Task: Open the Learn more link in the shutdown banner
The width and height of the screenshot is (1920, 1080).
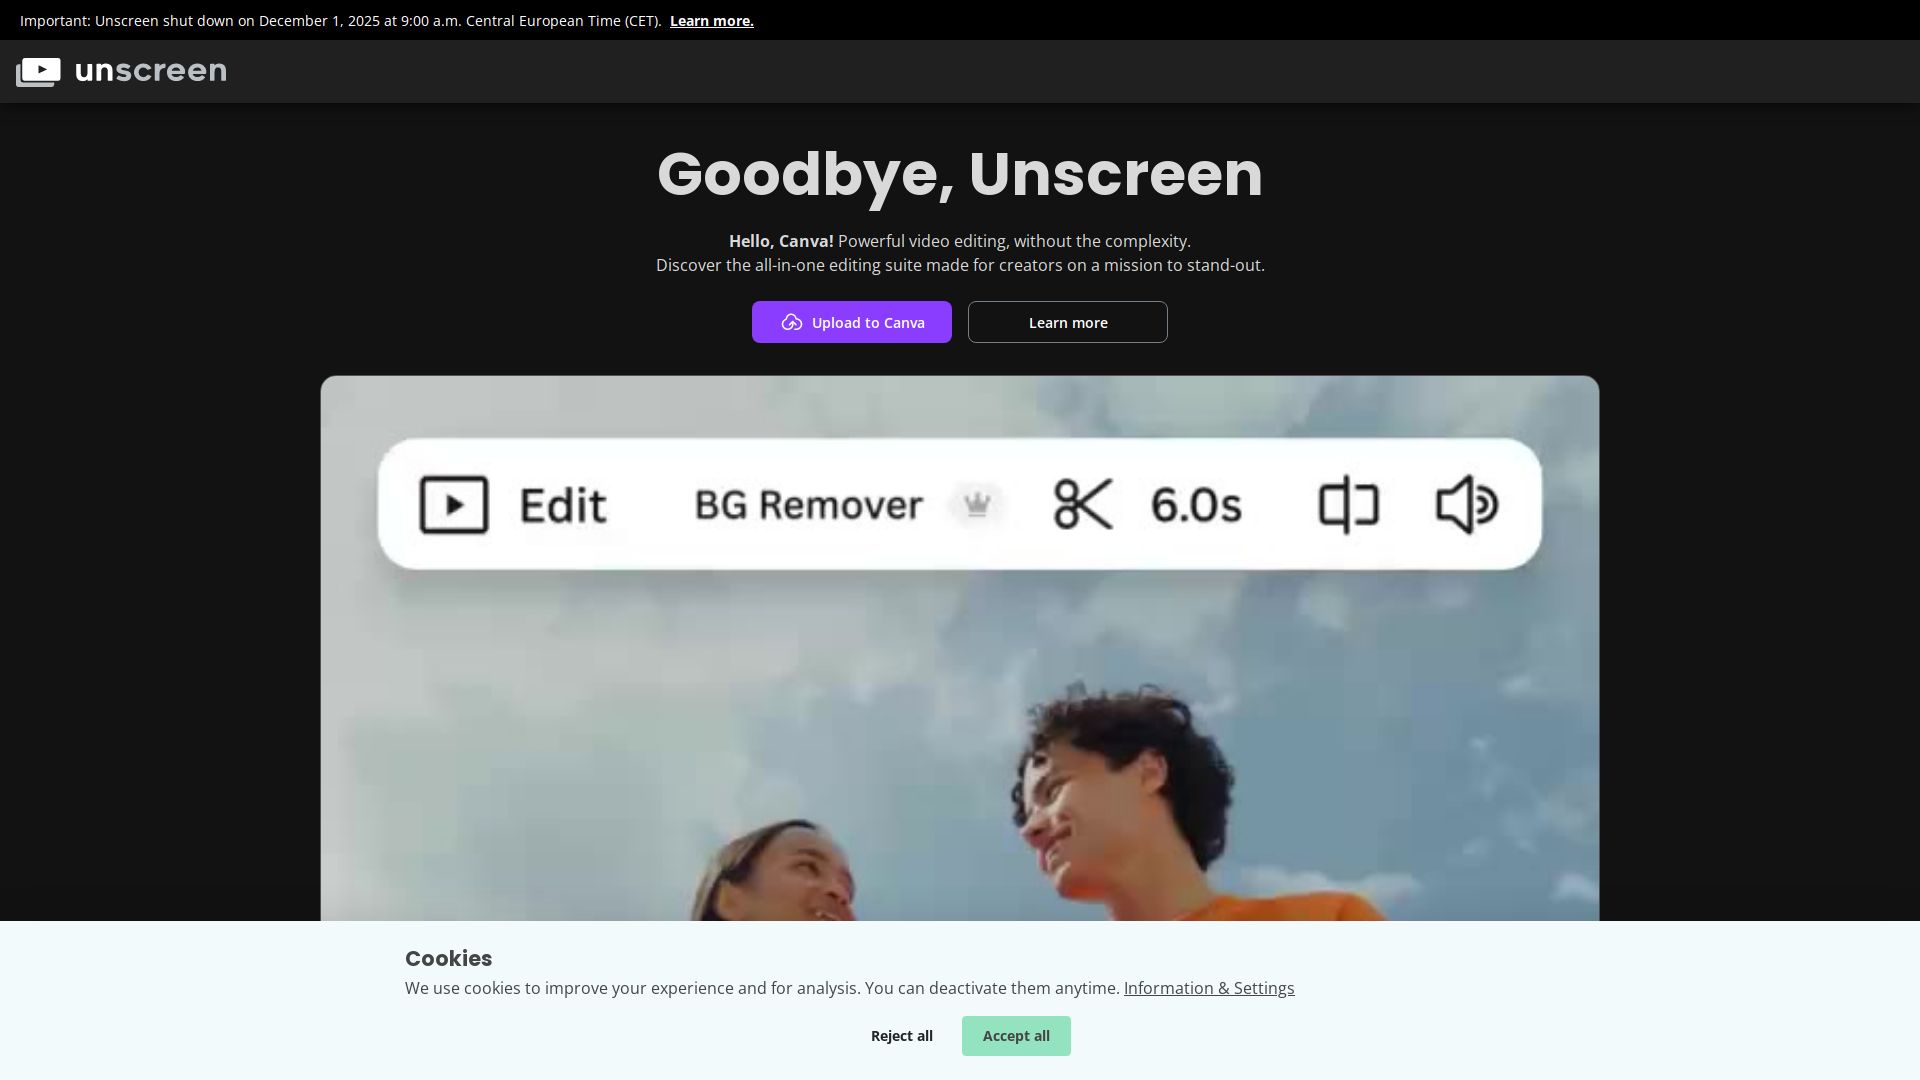Action: [x=711, y=20]
